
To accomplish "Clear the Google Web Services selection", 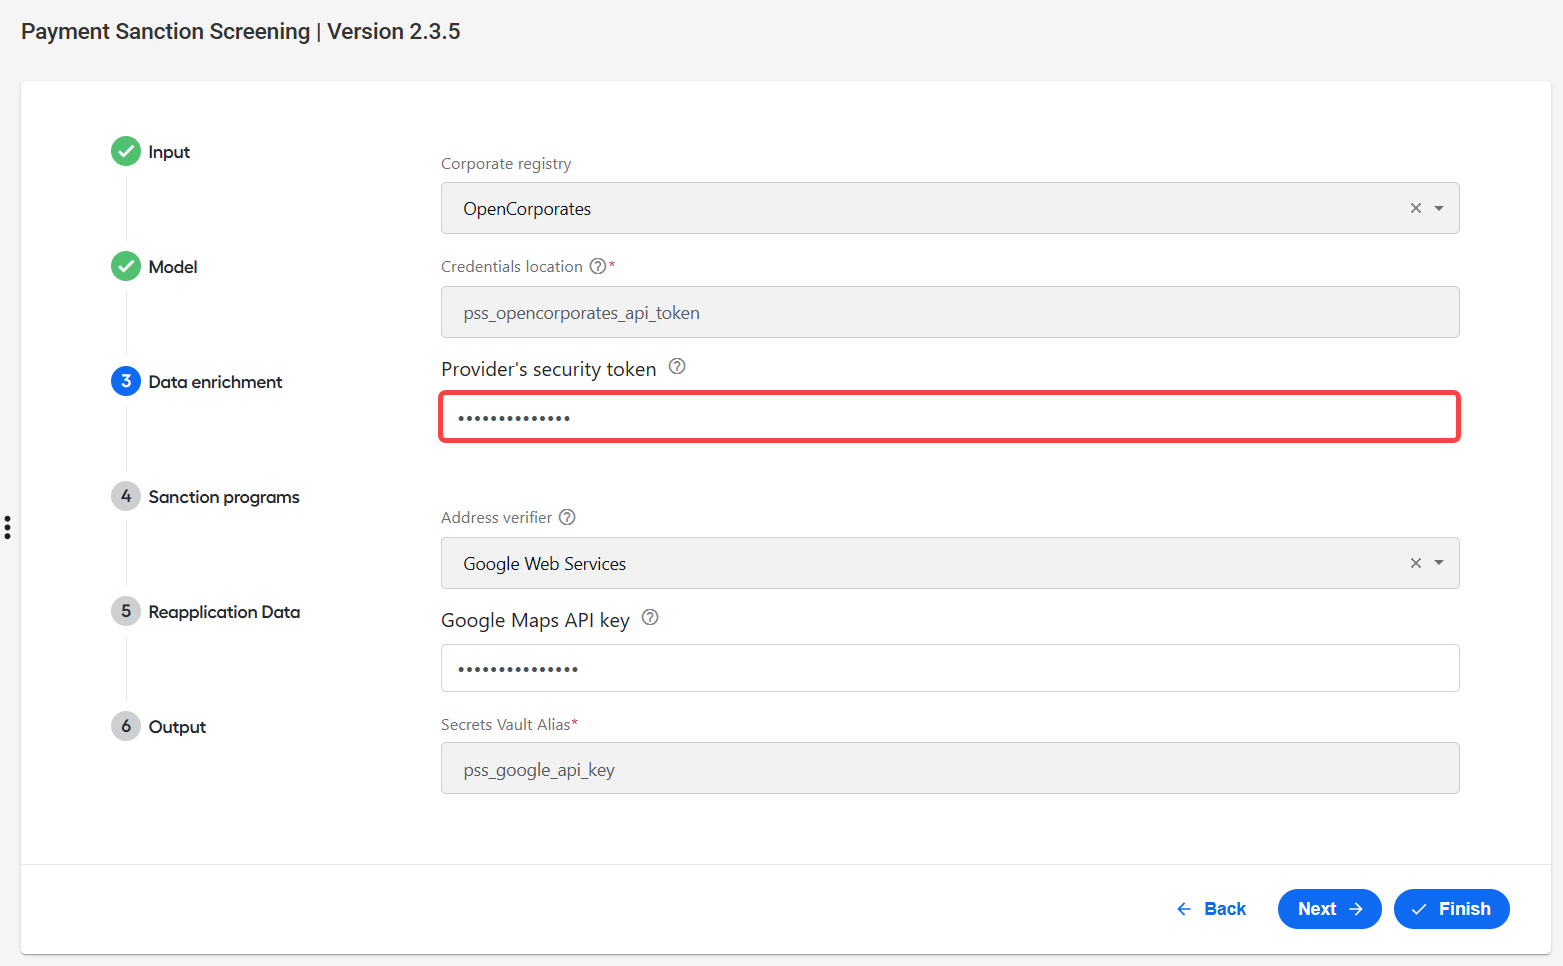I will tap(1416, 563).
